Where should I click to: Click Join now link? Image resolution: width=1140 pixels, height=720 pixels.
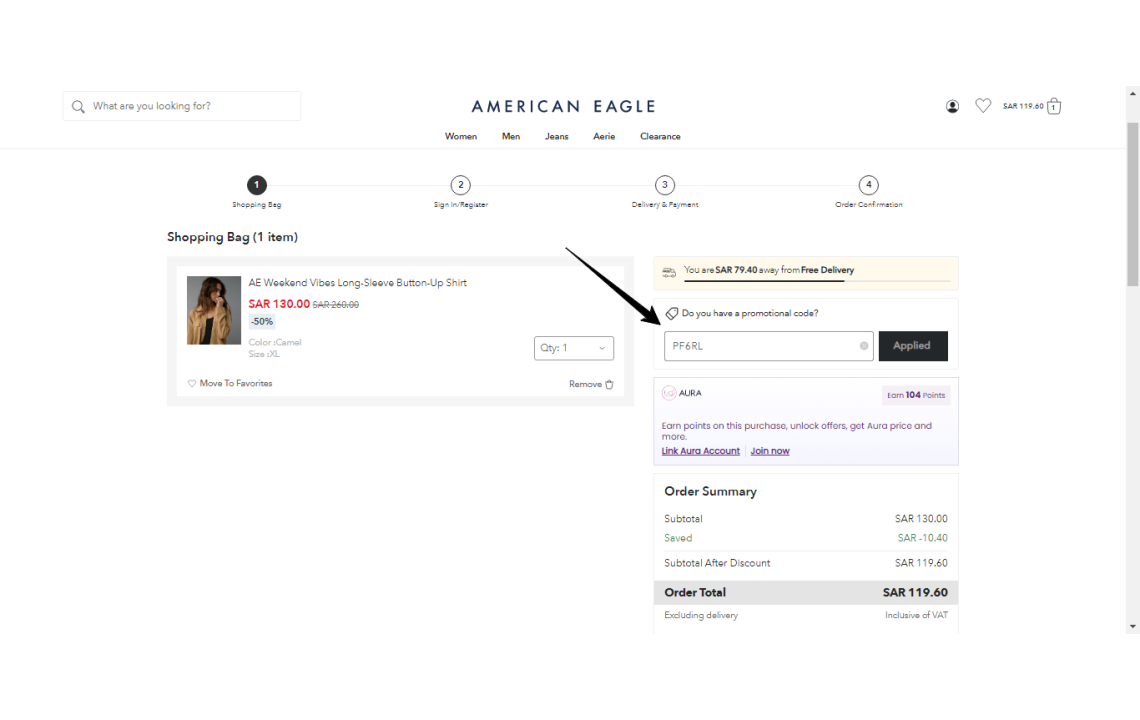pyautogui.click(x=770, y=452)
